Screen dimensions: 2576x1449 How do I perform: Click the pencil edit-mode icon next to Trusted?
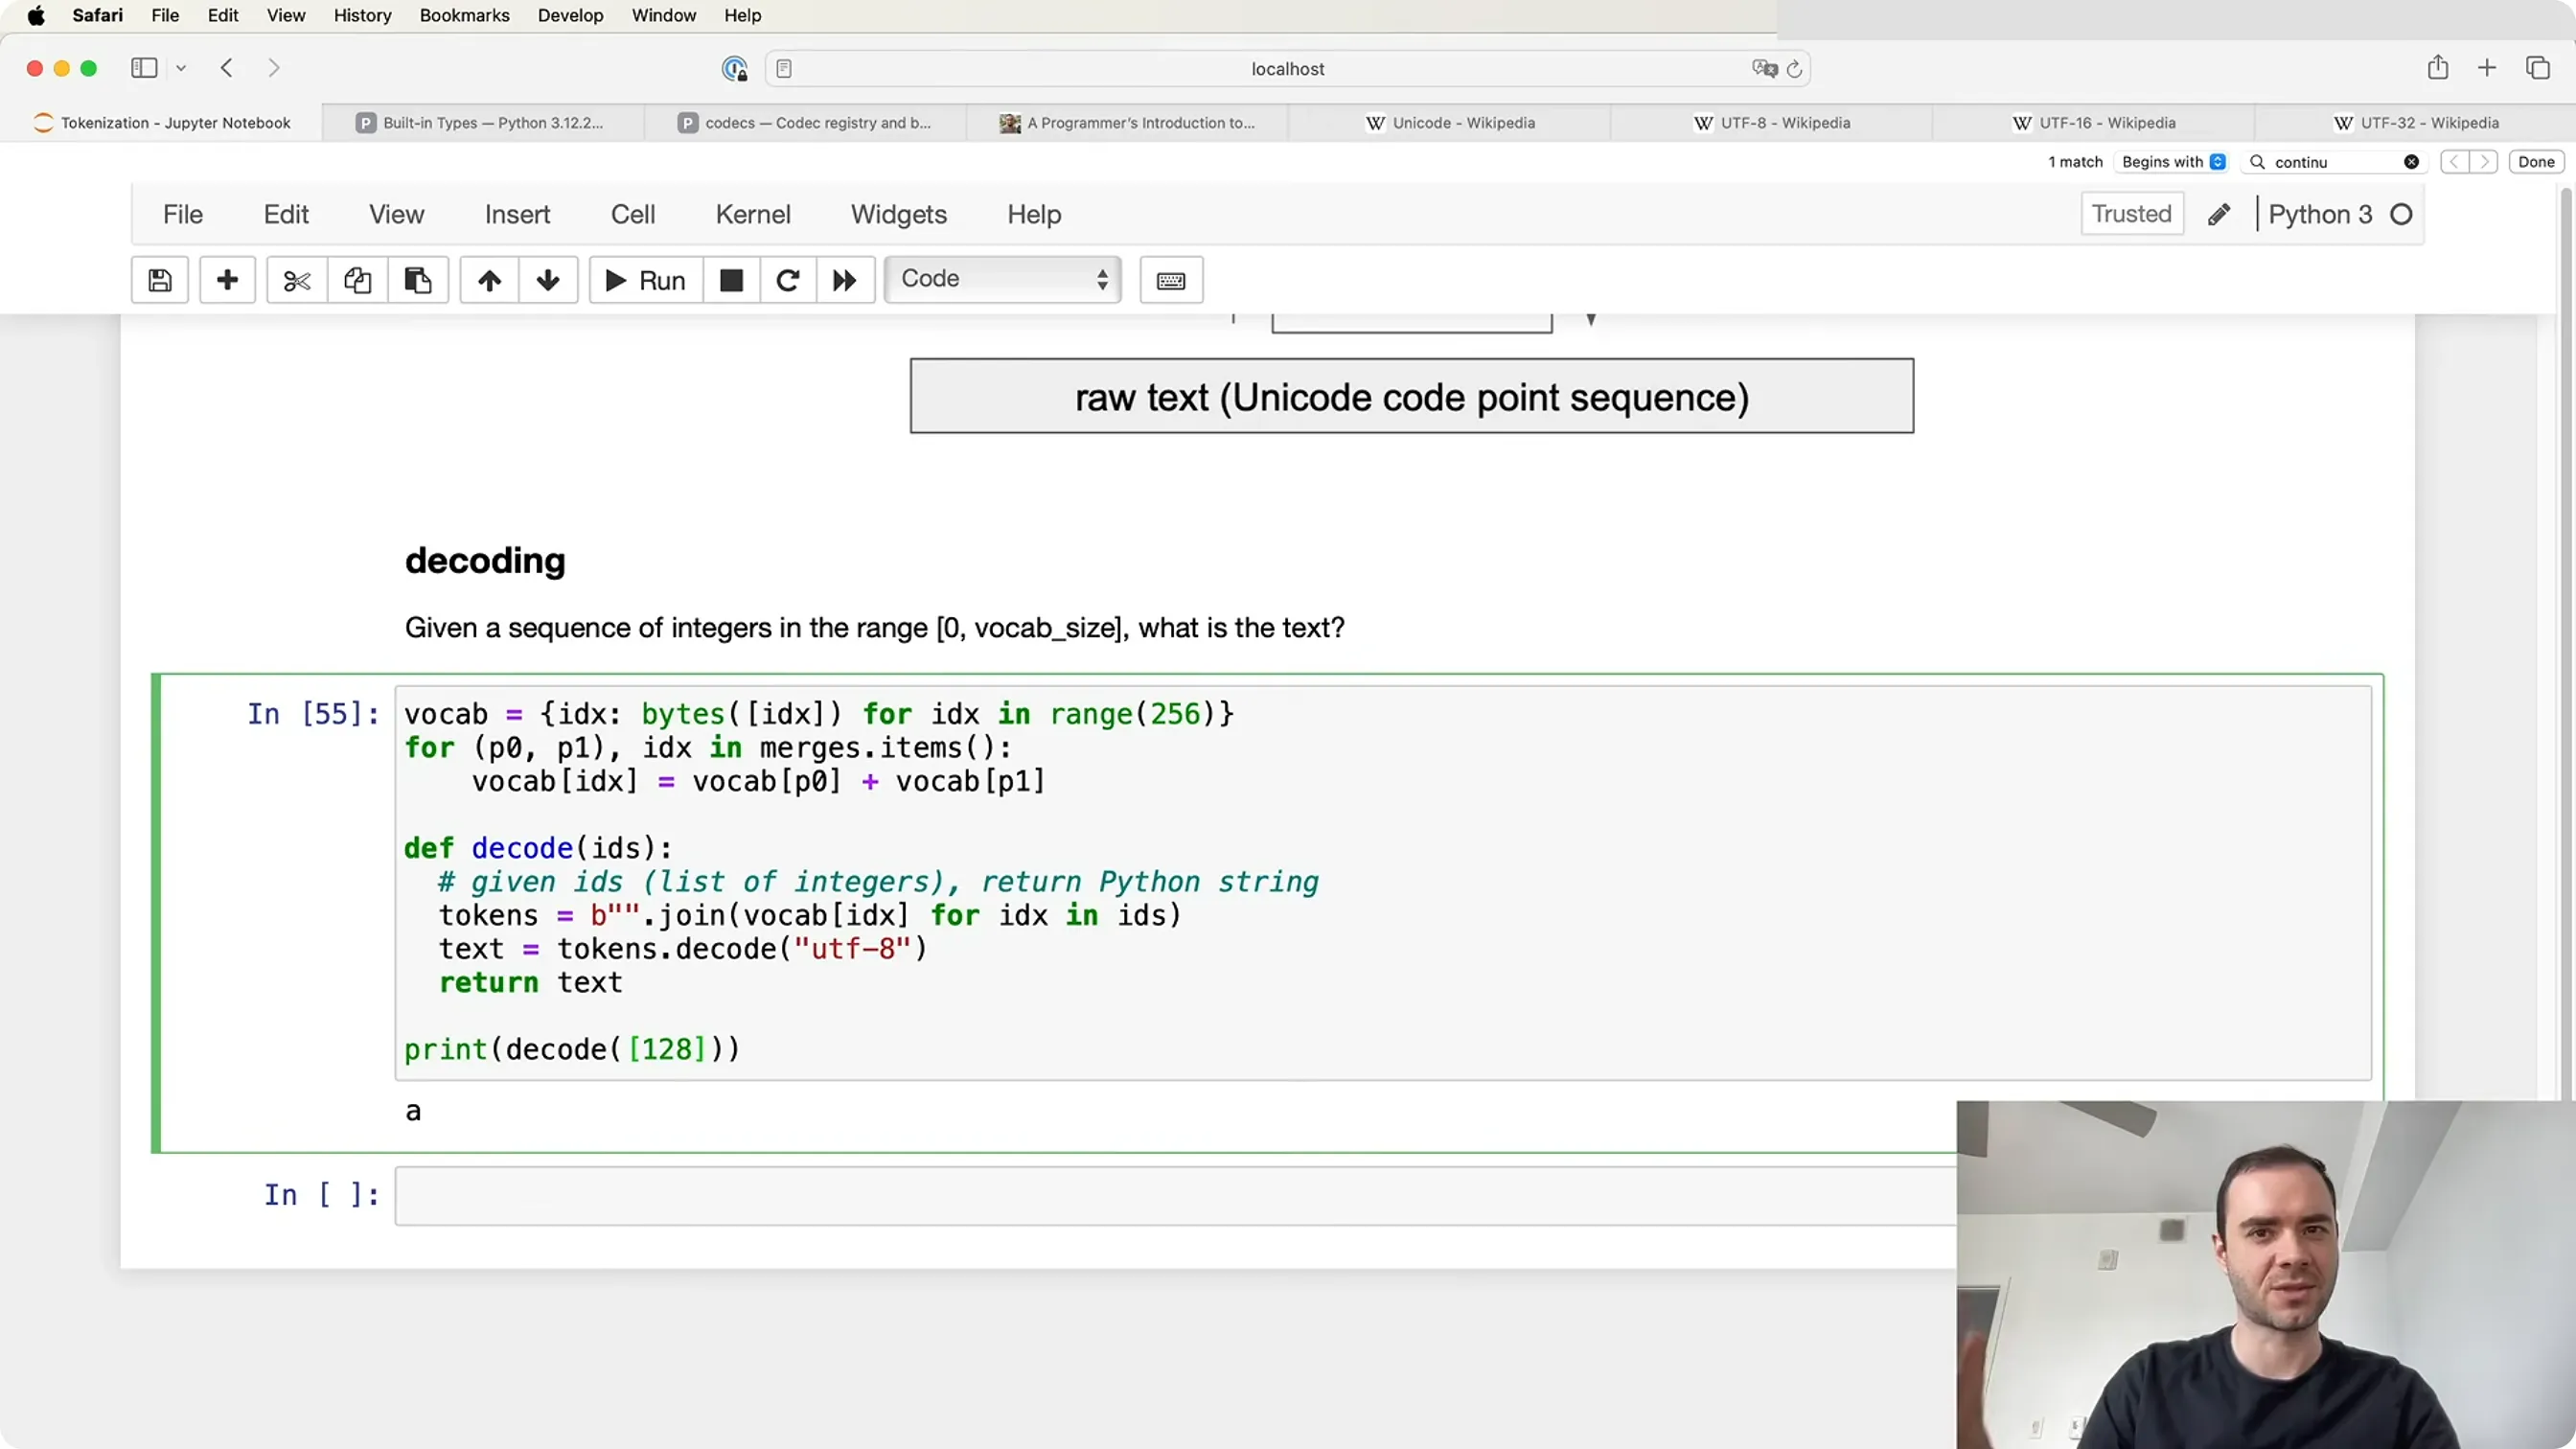point(2219,215)
